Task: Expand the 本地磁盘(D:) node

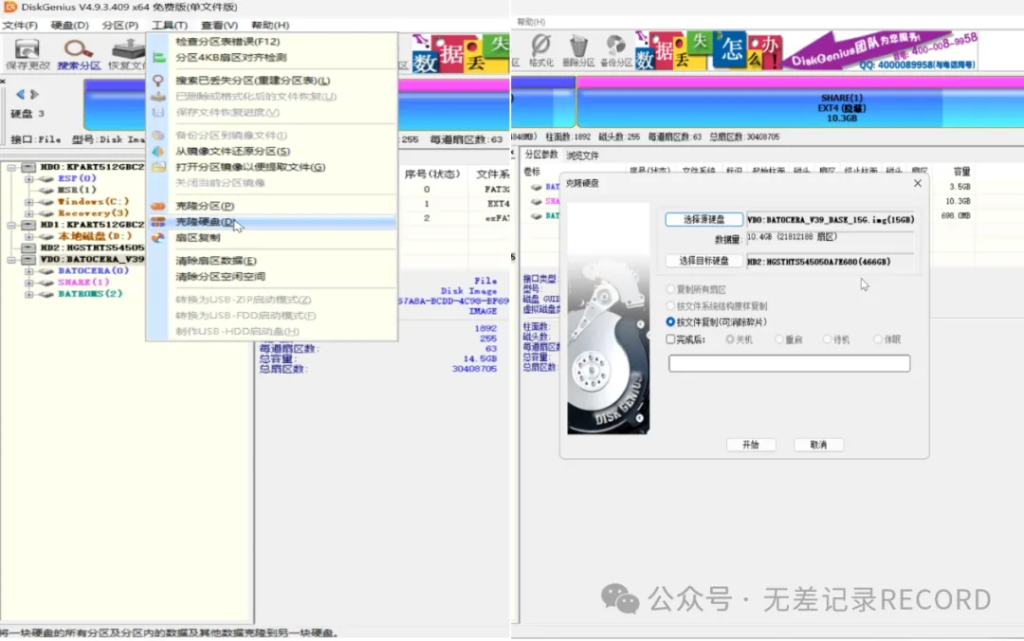Action: click(29, 236)
